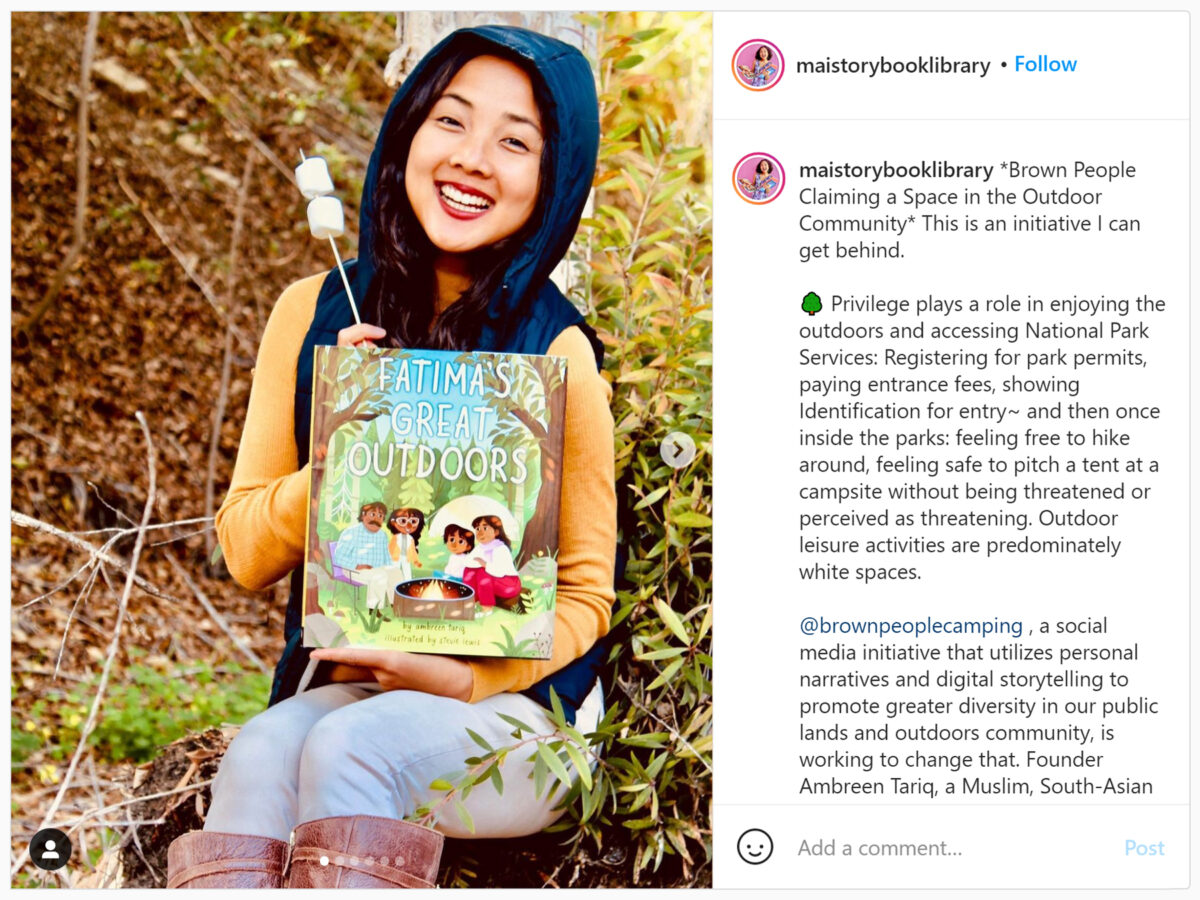
Task: Advance to the next carousel photo
Action: (677, 450)
